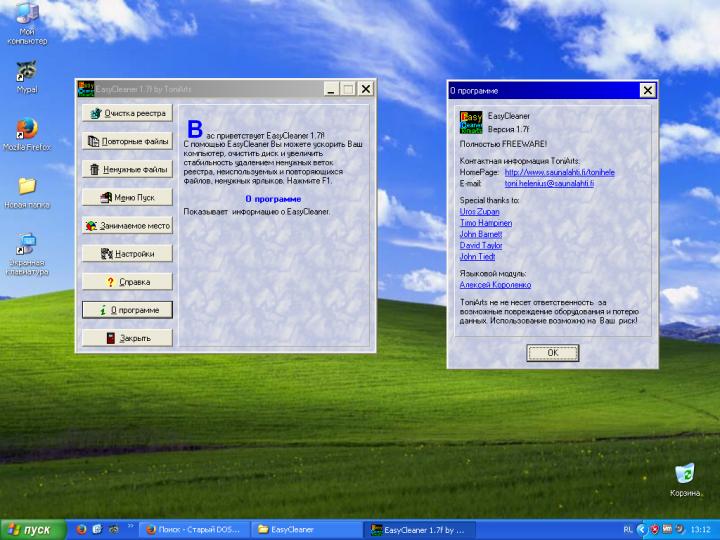Click OK in the О программе dialog
This screenshot has height=540, width=720.
tap(552, 353)
